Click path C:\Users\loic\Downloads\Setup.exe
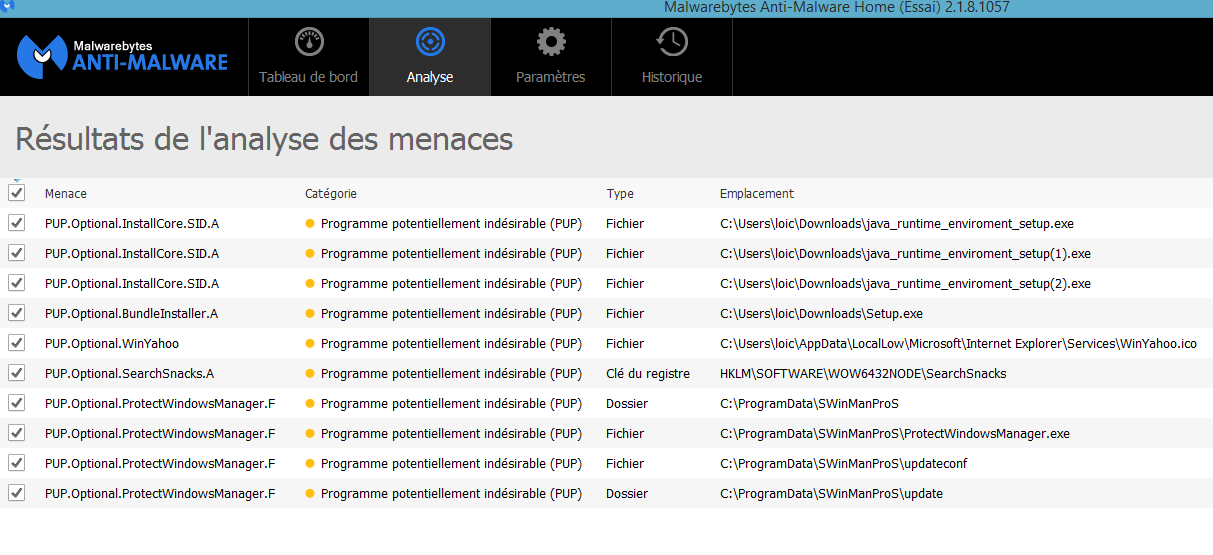 point(821,314)
